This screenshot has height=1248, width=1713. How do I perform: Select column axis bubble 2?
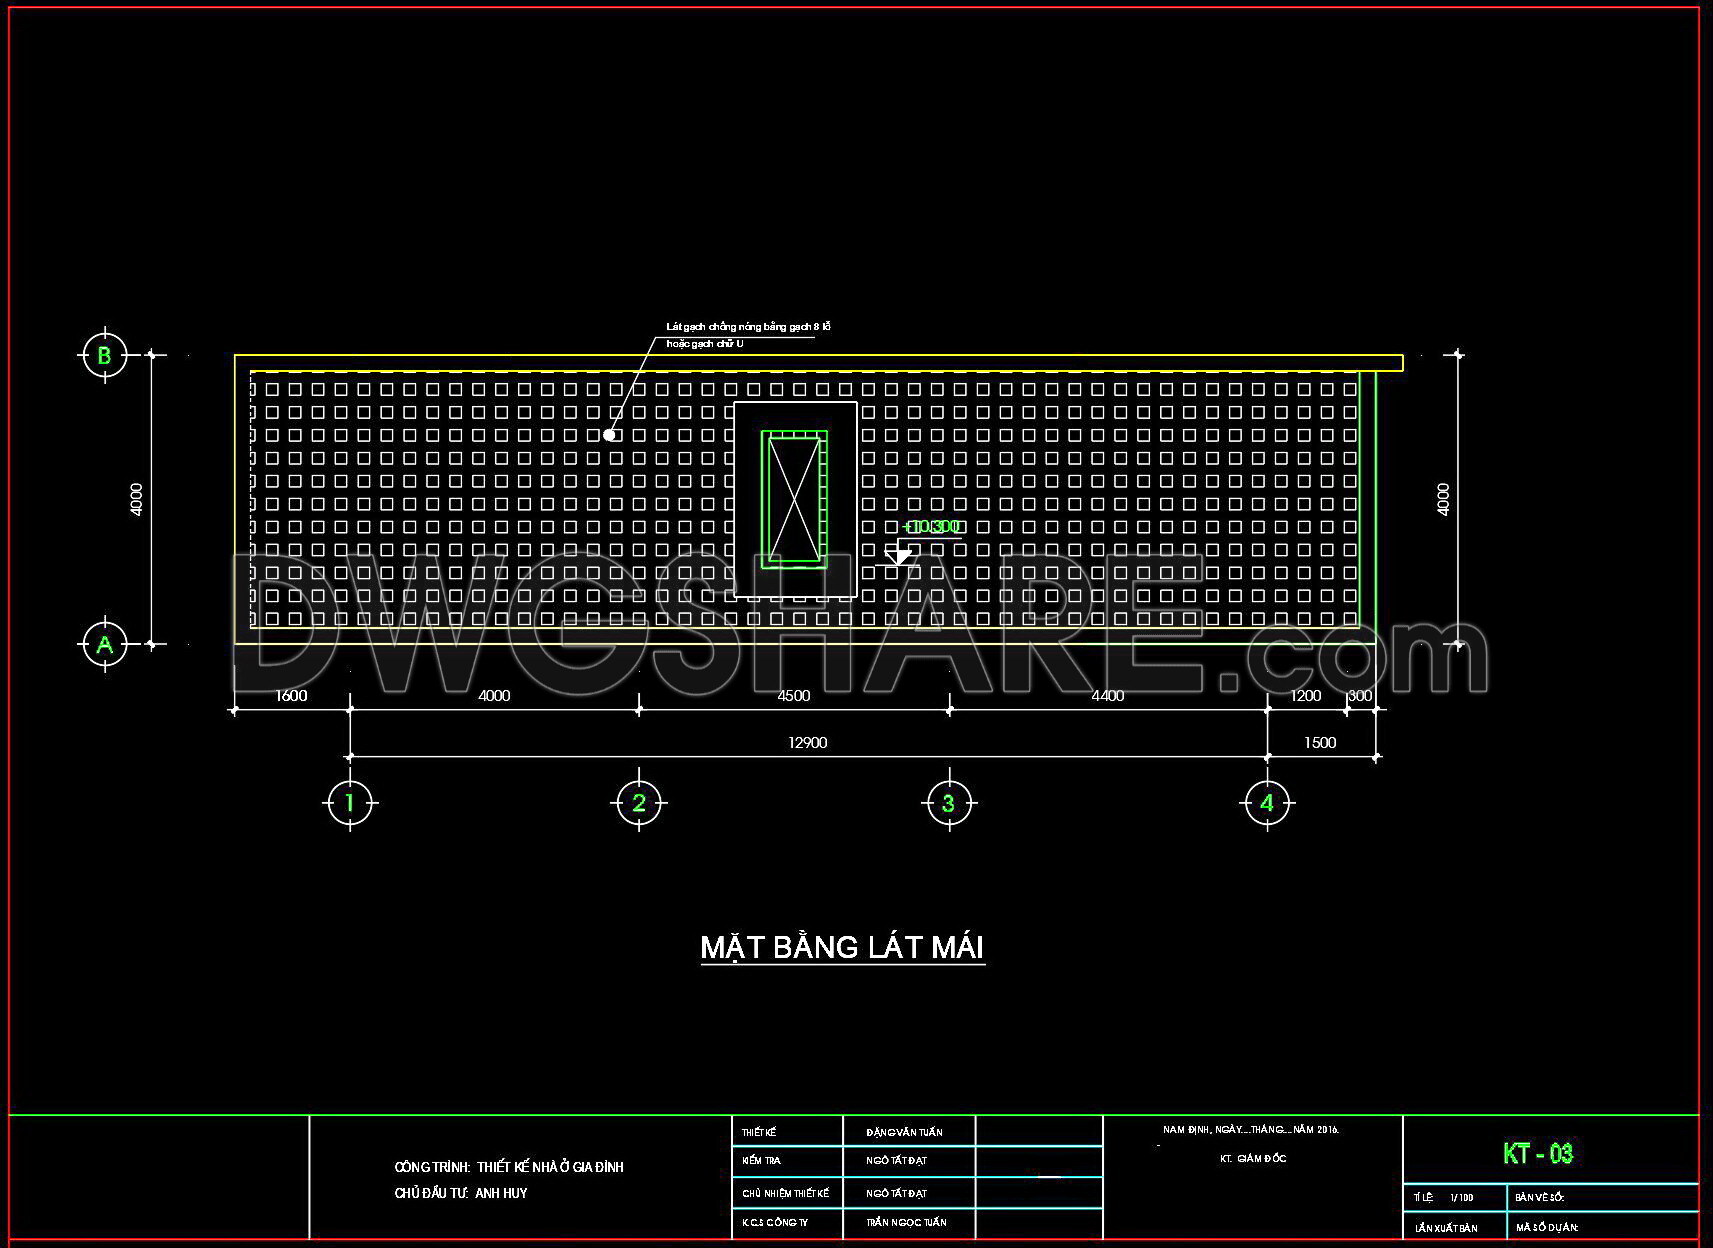(x=639, y=802)
